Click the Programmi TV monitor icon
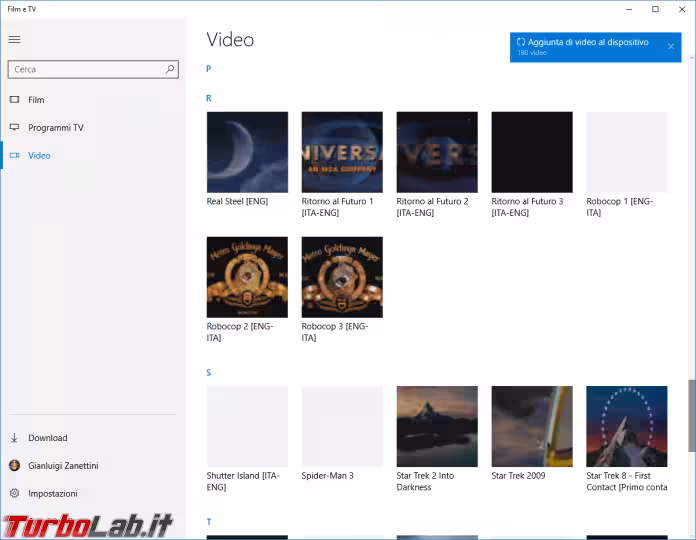The image size is (696, 540). tap(15, 127)
